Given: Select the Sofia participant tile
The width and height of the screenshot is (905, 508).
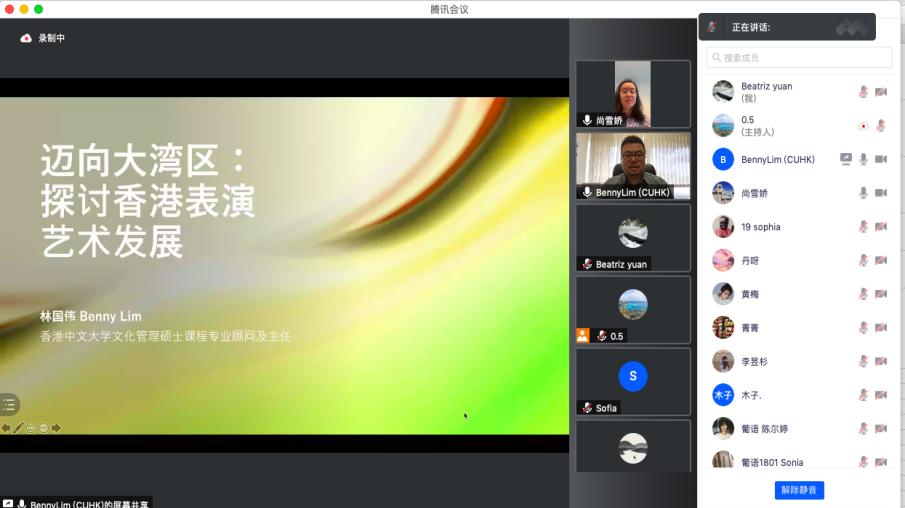Looking at the screenshot, I should coord(632,381).
